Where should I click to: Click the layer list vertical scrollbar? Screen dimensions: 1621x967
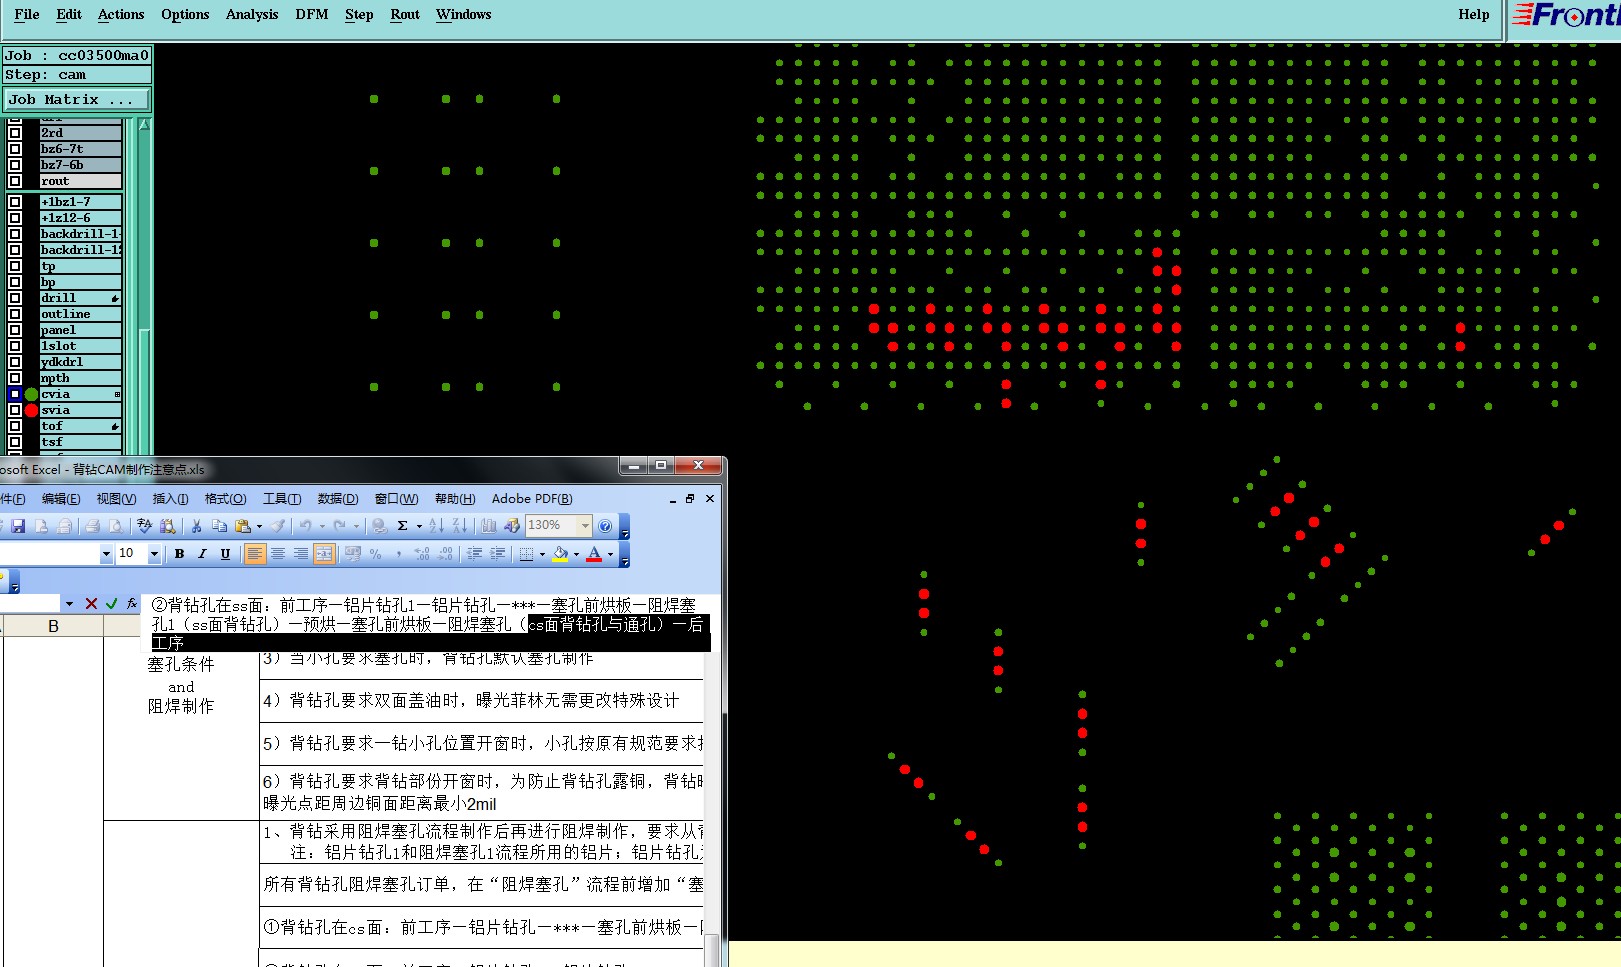(x=144, y=285)
